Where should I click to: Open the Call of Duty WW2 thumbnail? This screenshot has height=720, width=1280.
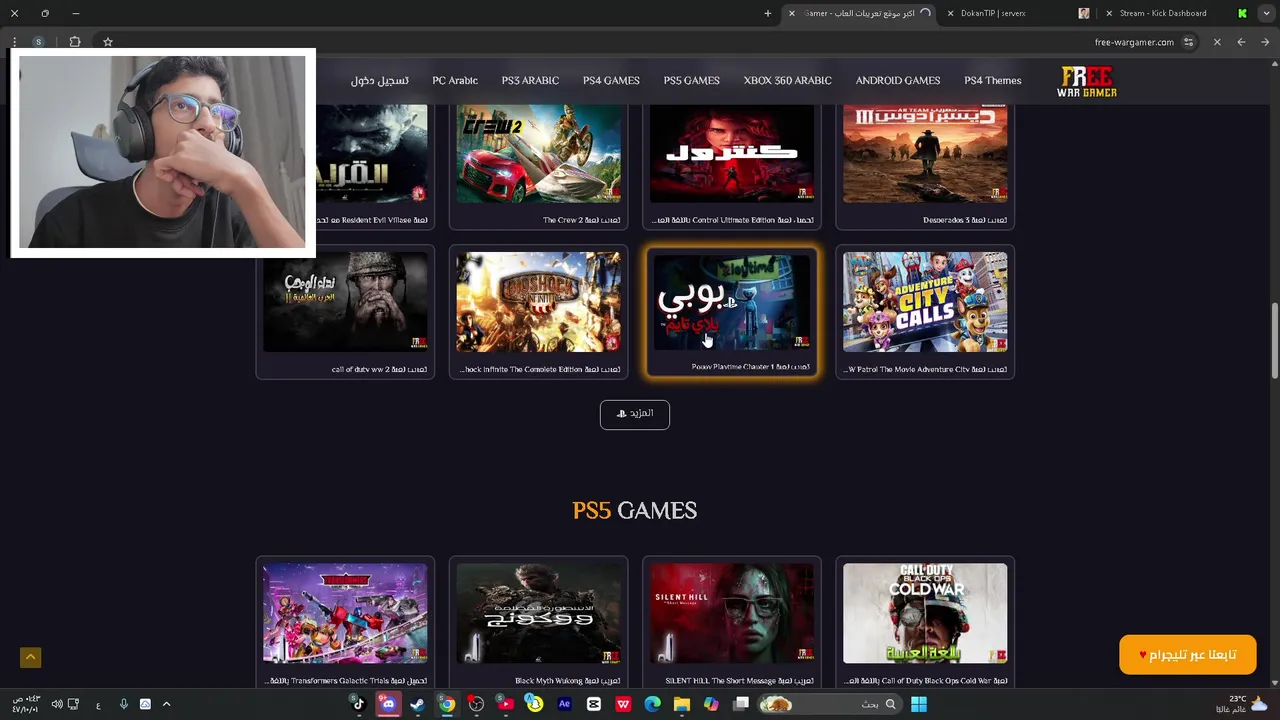click(345, 302)
